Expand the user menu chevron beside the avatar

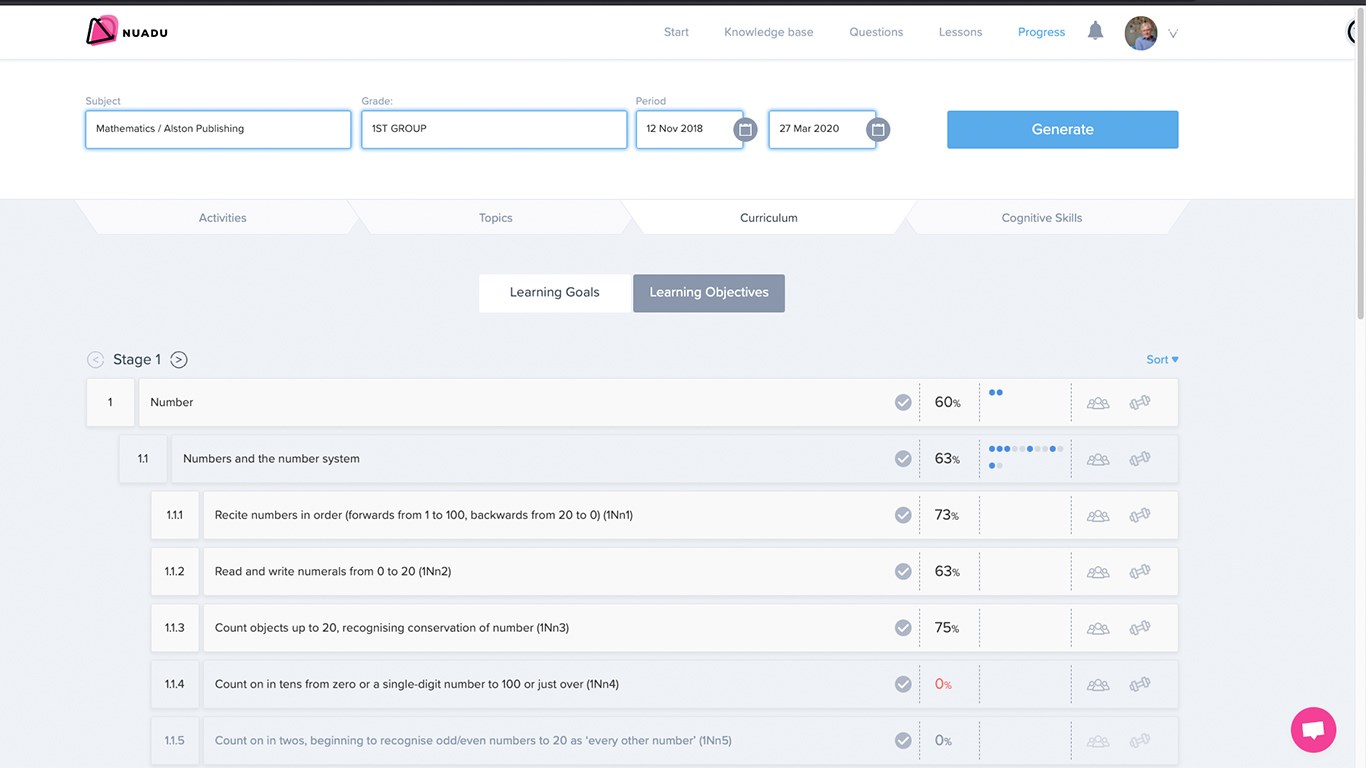click(1173, 34)
